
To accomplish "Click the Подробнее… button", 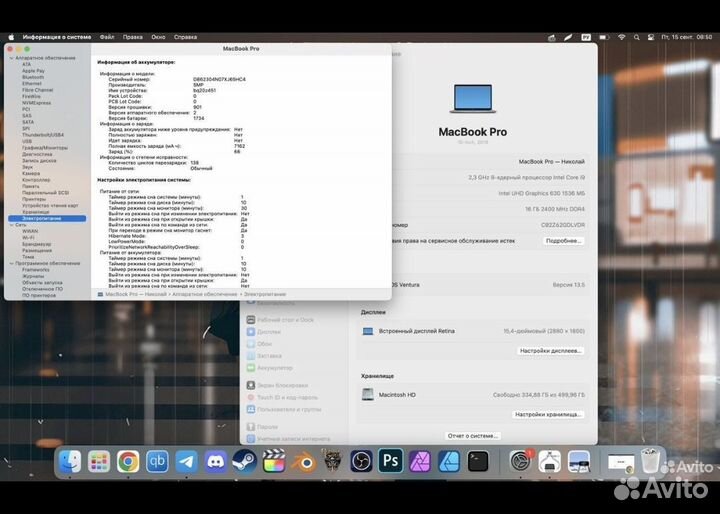I will click(x=563, y=241).
